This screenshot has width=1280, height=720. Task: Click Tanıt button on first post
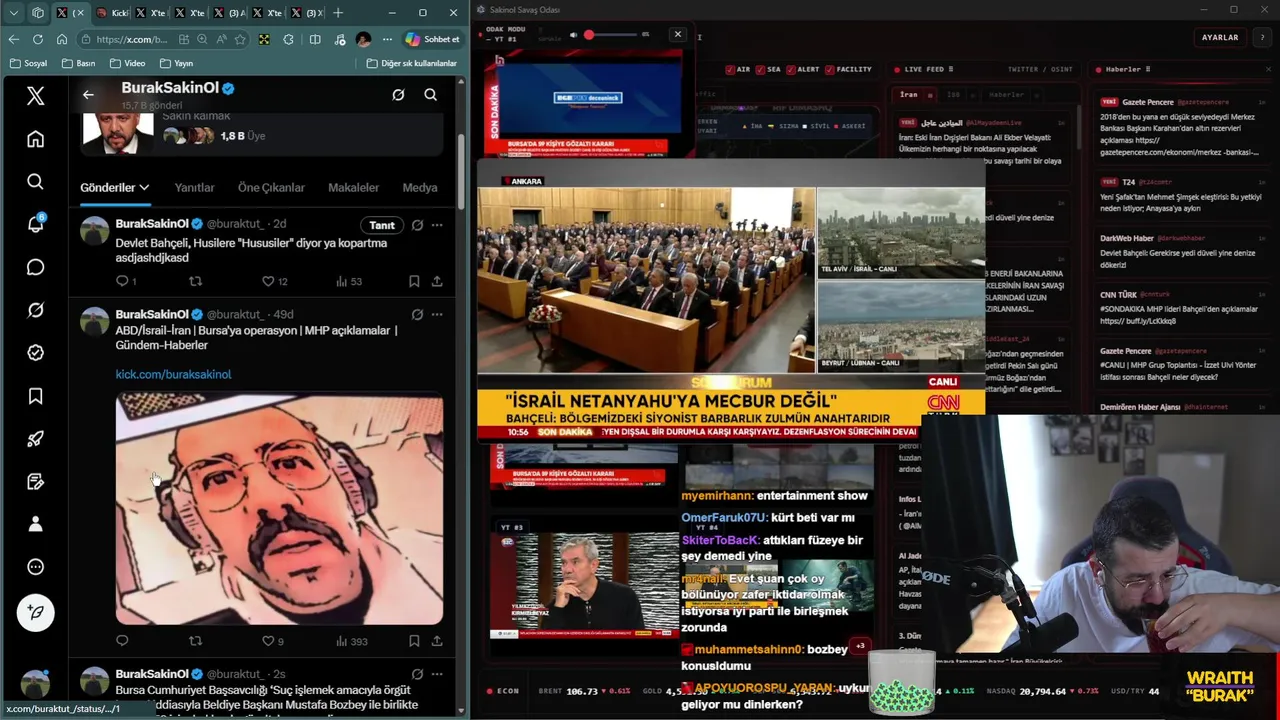382,225
